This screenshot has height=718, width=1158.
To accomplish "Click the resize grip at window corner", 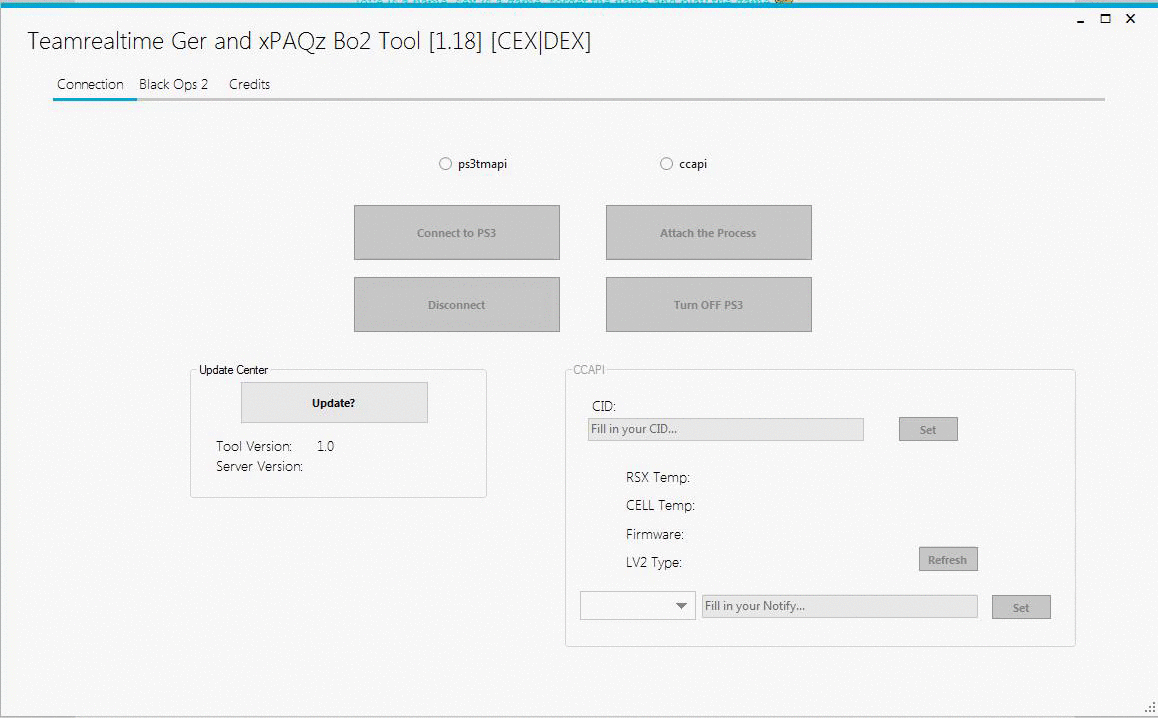I will (x=1150, y=708).
